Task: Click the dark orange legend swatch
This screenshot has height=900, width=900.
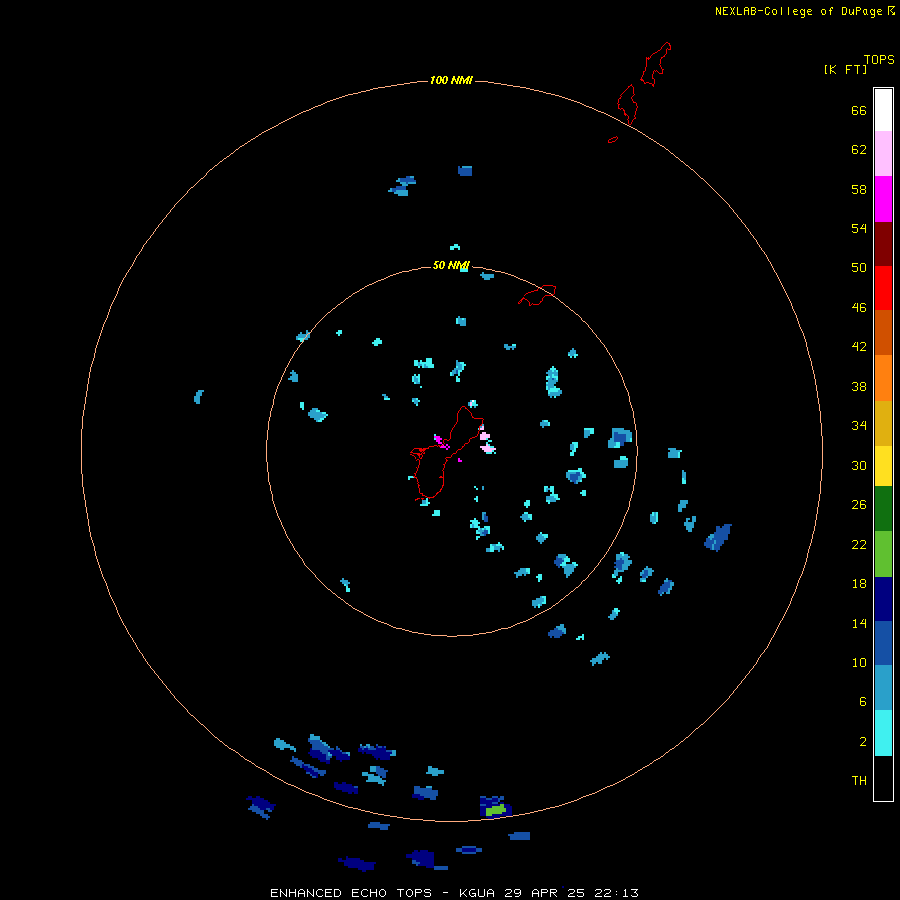Action: coord(883,332)
